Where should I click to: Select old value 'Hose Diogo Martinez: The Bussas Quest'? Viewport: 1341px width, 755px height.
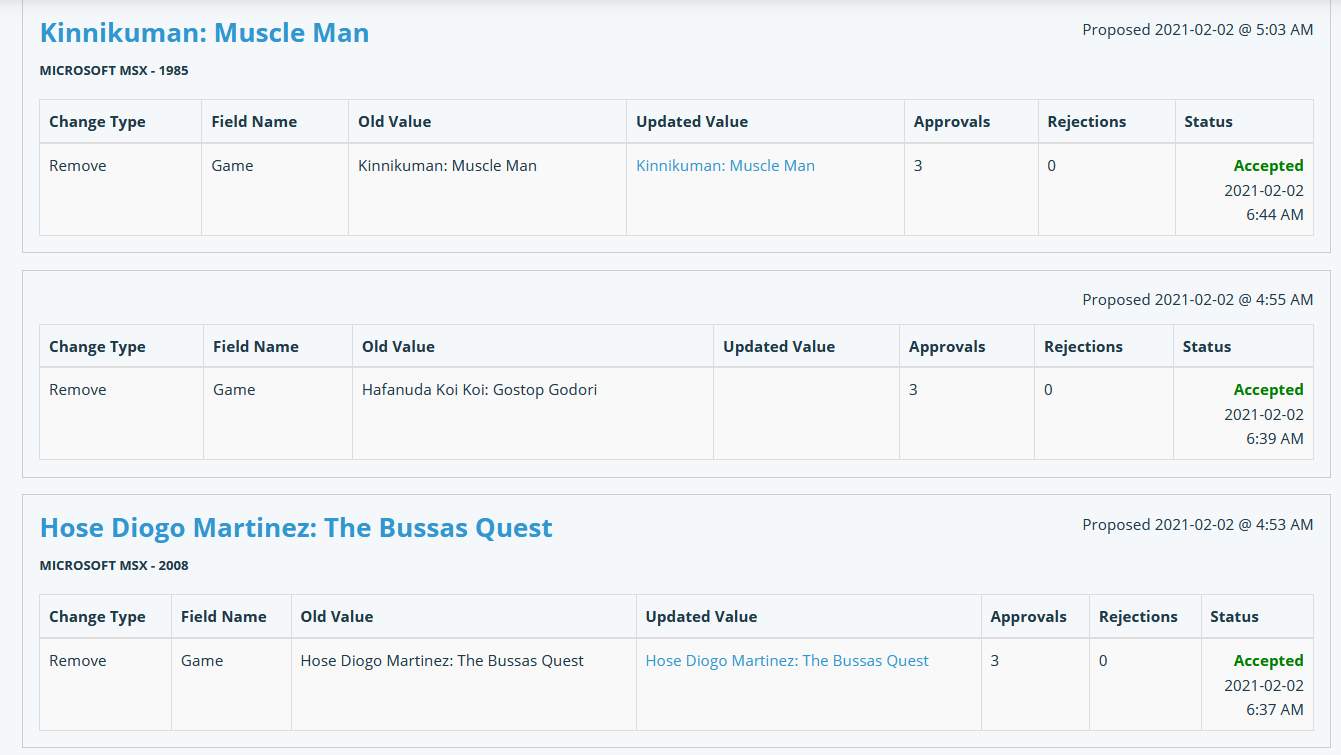(x=442, y=661)
